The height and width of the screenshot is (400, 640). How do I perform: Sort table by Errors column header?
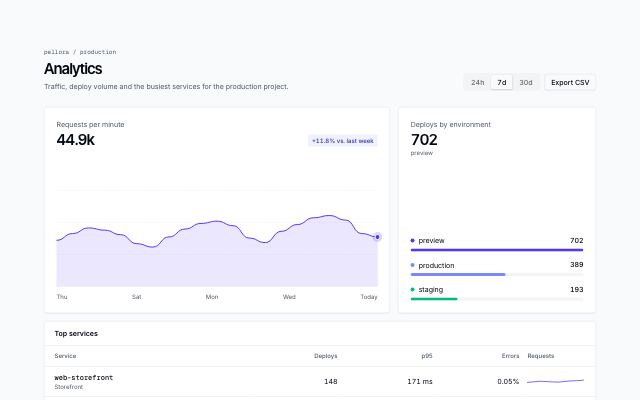coord(510,356)
